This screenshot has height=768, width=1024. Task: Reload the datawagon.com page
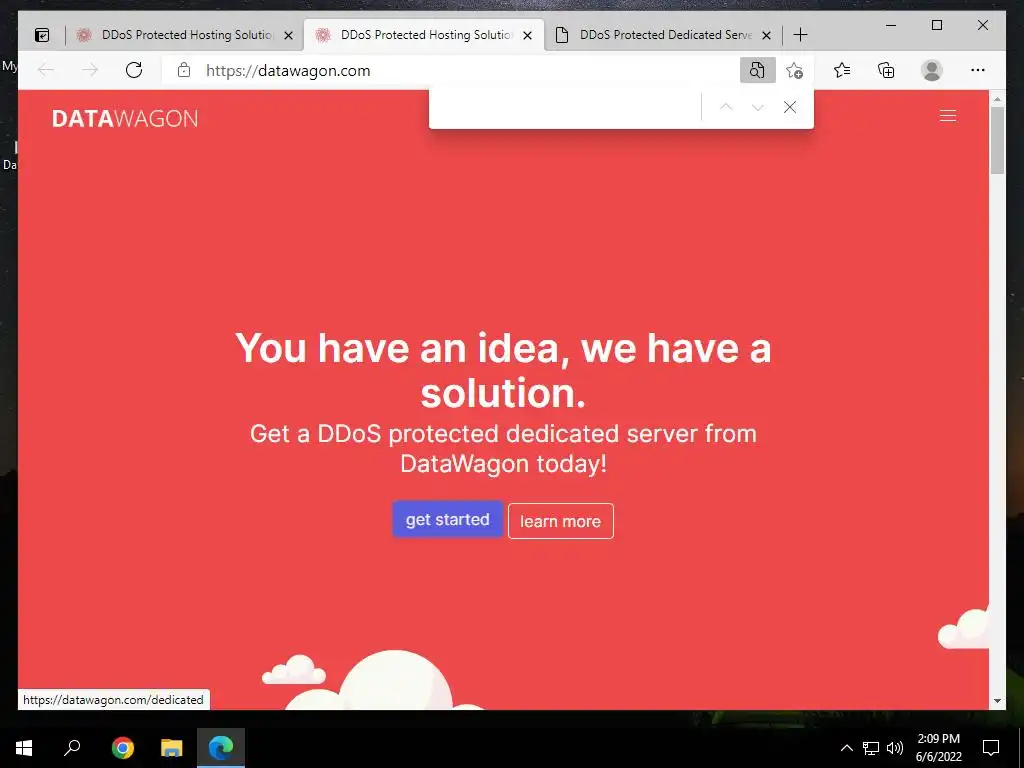pyautogui.click(x=134, y=70)
